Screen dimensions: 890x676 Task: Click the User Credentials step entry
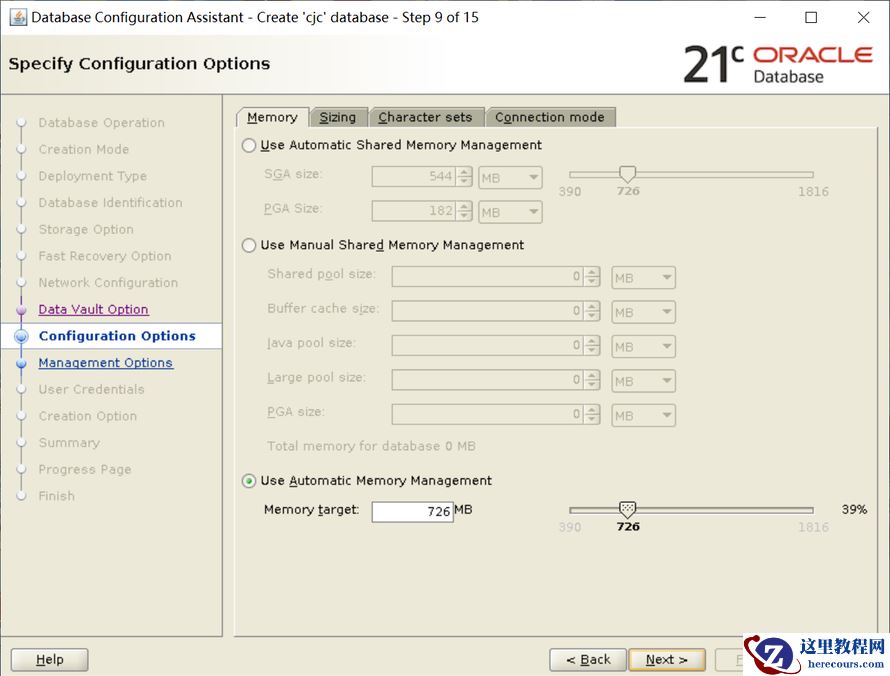coord(91,389)
